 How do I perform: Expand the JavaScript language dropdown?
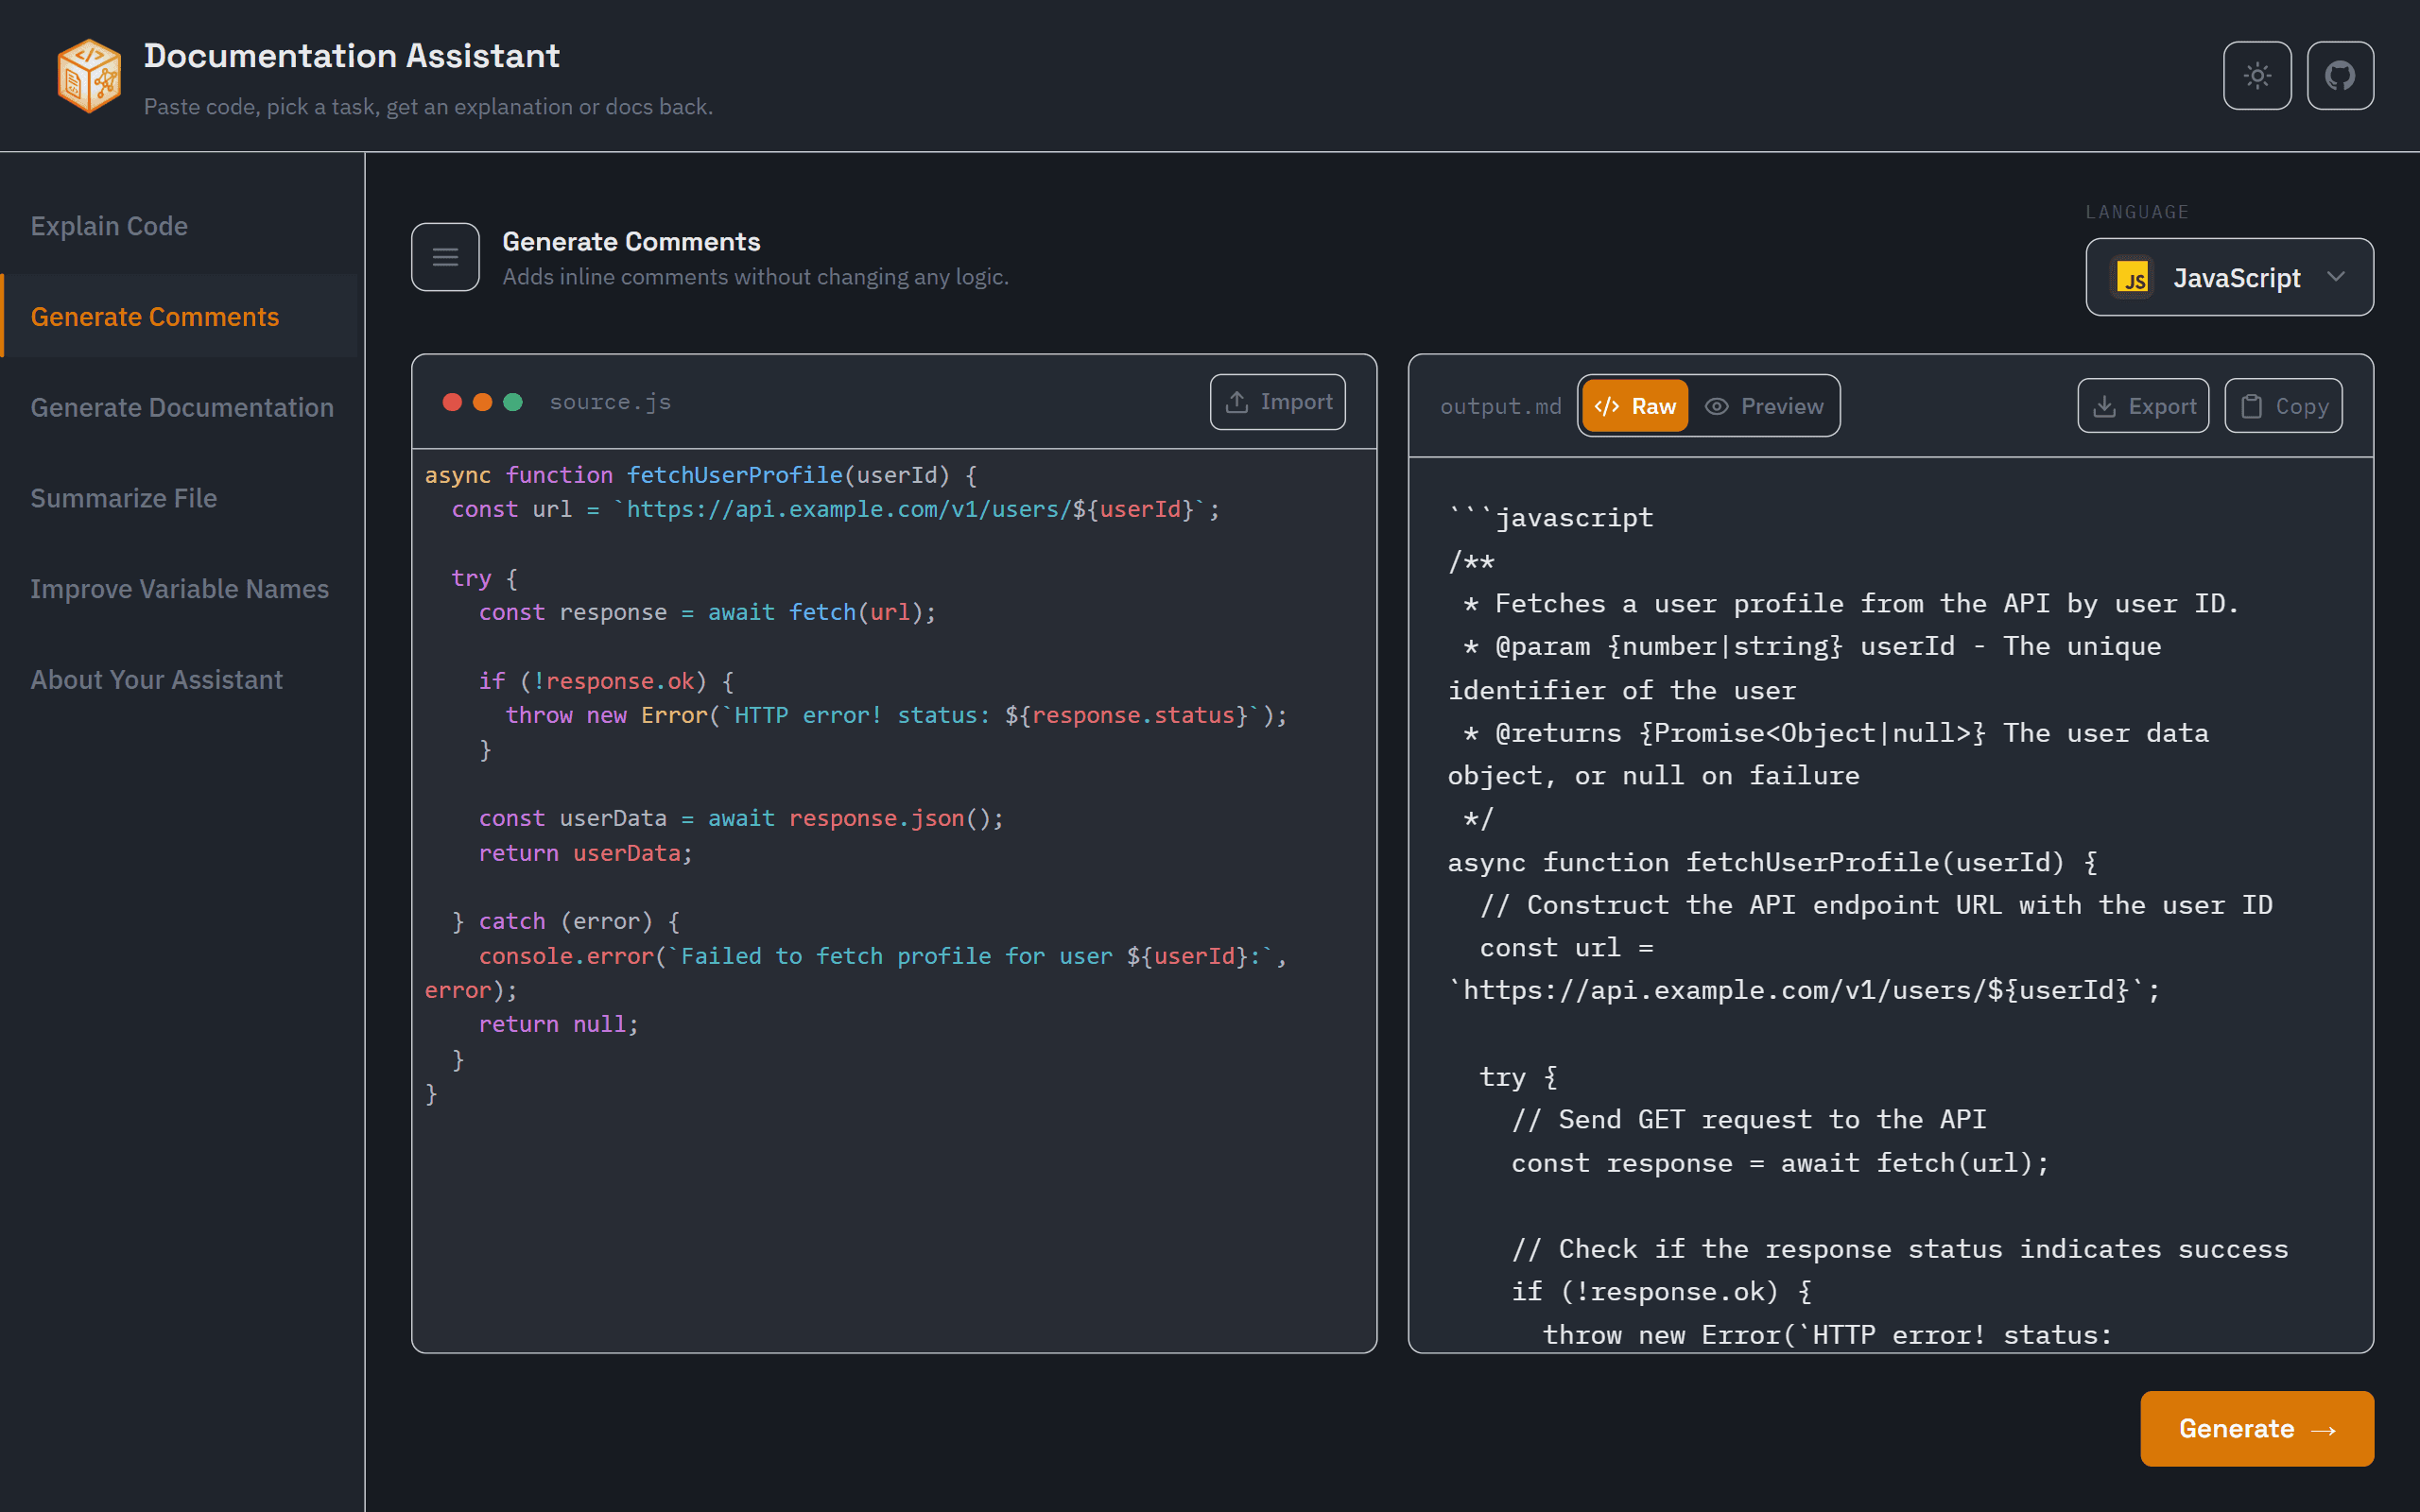pyautogui.click(x=2229, y=277)
